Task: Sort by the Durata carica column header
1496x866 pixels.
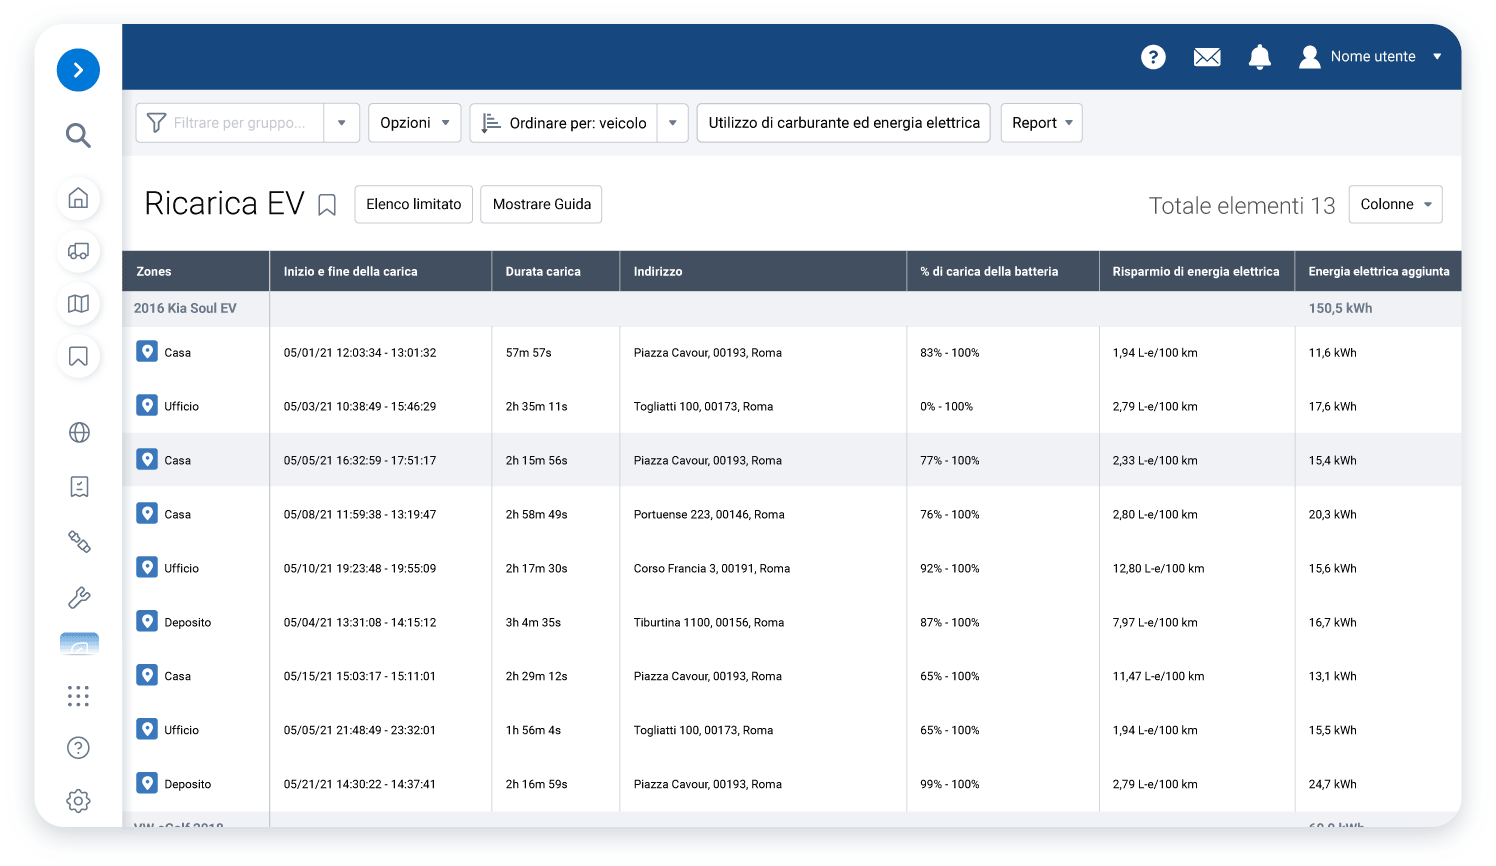Action: coord(543,271)
